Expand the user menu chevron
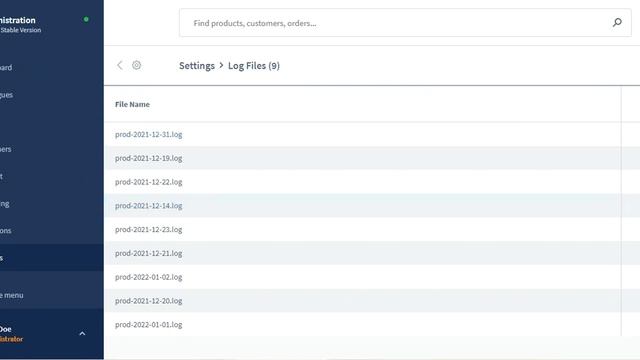The image size is (640, 360). (x=82, y=333)
